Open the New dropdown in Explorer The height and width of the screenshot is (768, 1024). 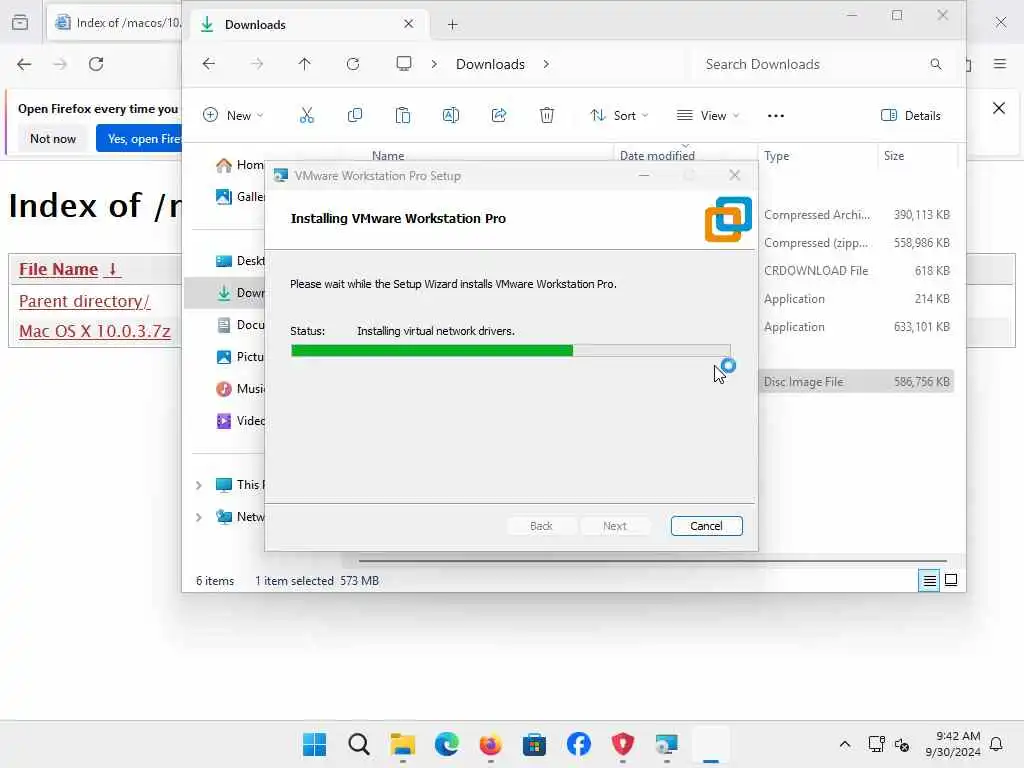tap(233, 116)
